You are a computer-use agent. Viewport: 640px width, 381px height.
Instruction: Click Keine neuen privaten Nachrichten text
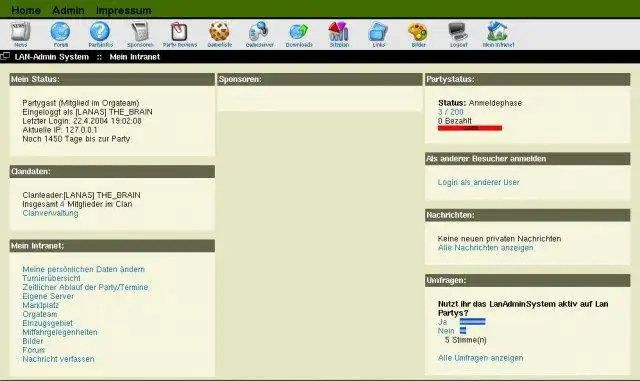tap(499, 238)
